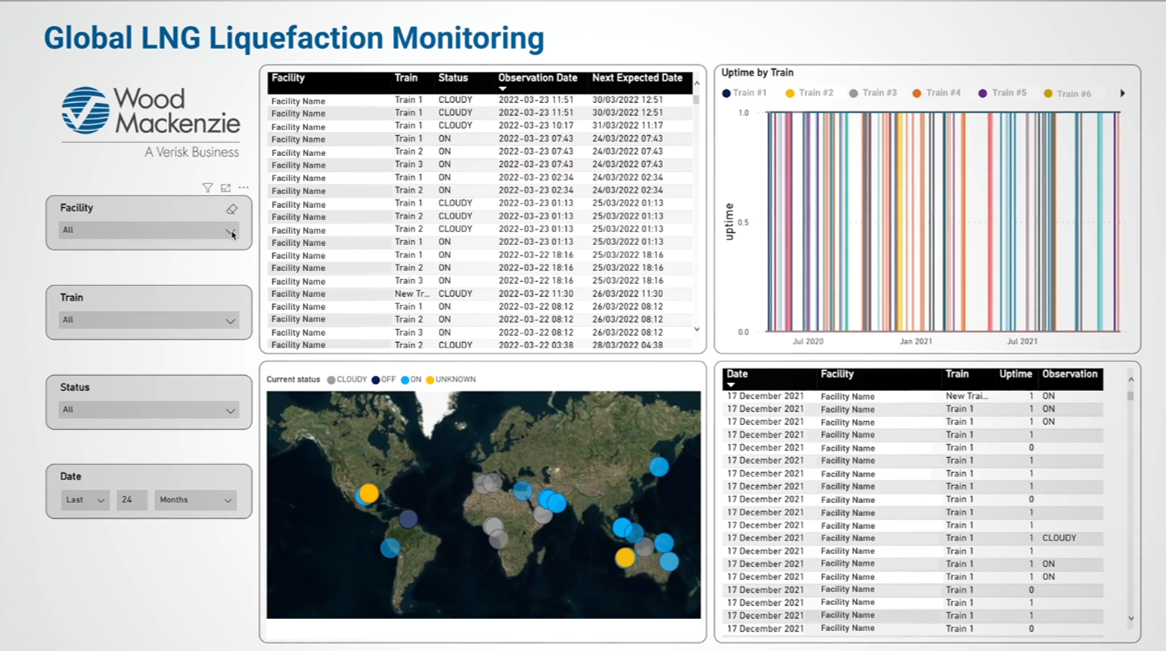Click the Train column header in the top table

point(406,77)
